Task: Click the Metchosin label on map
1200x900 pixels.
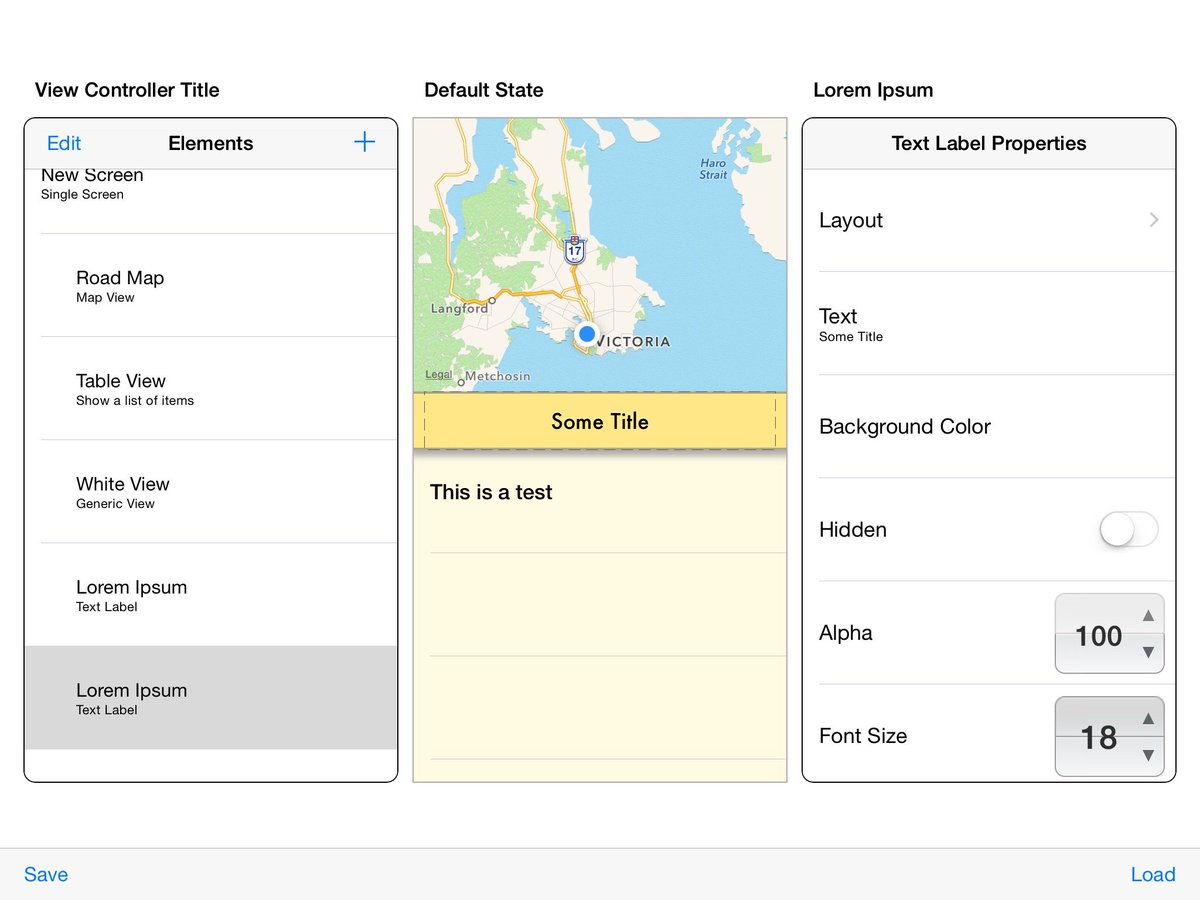Action: pos(498,376)
